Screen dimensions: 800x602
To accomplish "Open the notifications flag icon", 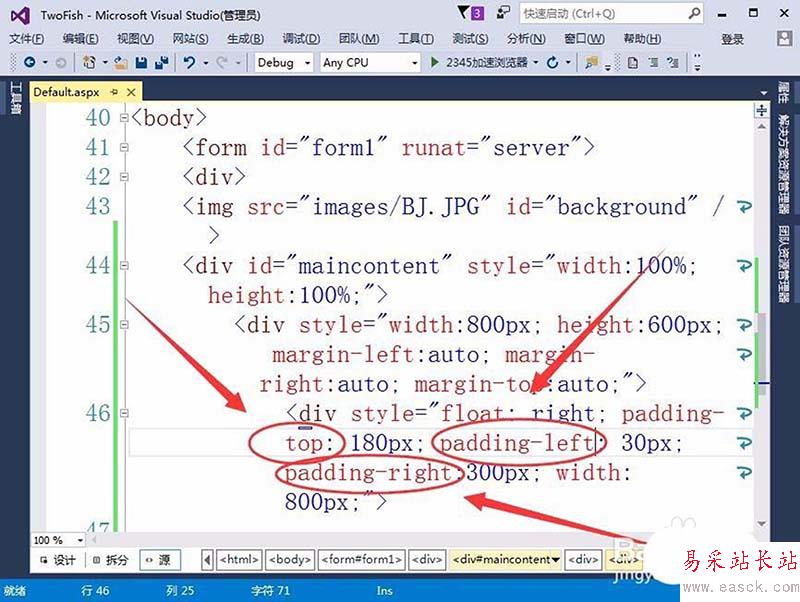I will coord(463,12).
